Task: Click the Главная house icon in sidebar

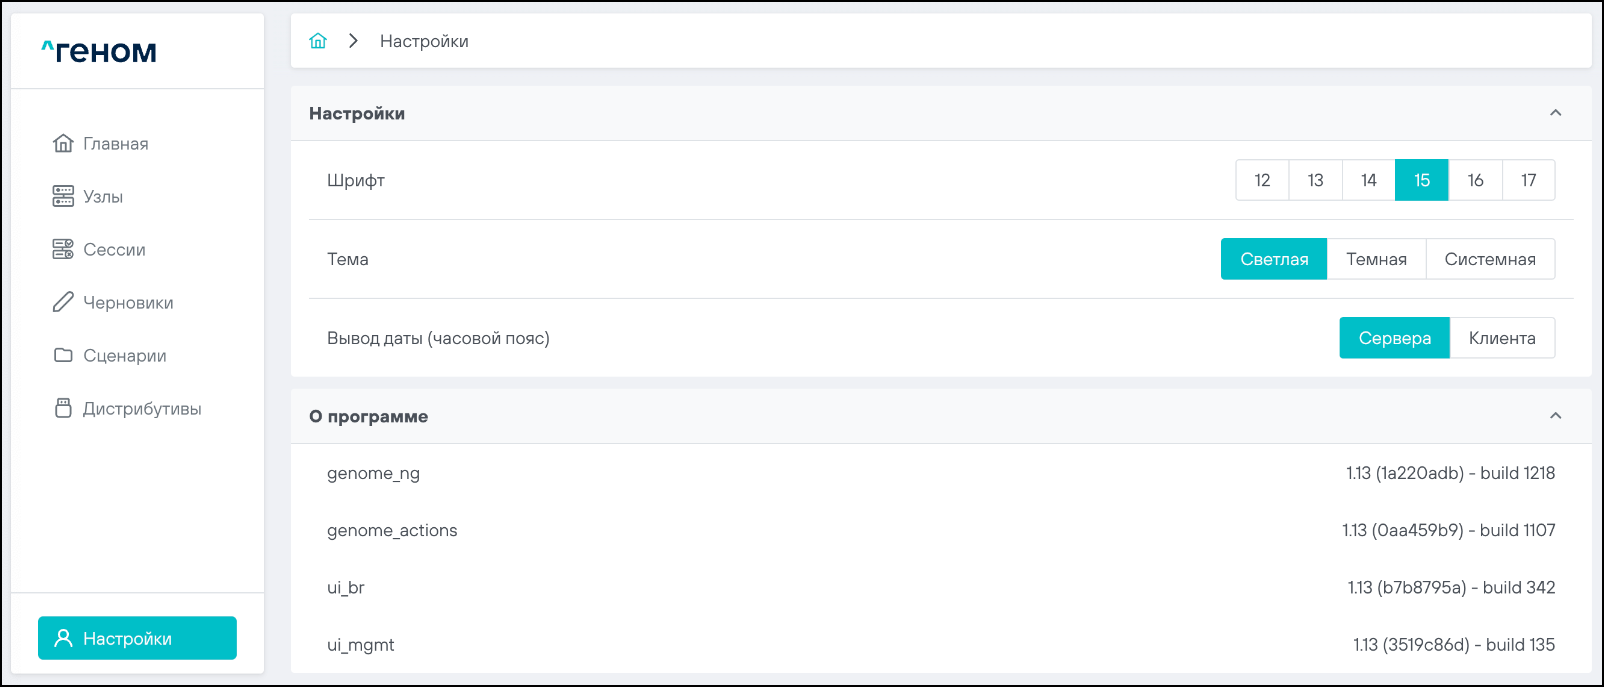Action: coord(63,144)
